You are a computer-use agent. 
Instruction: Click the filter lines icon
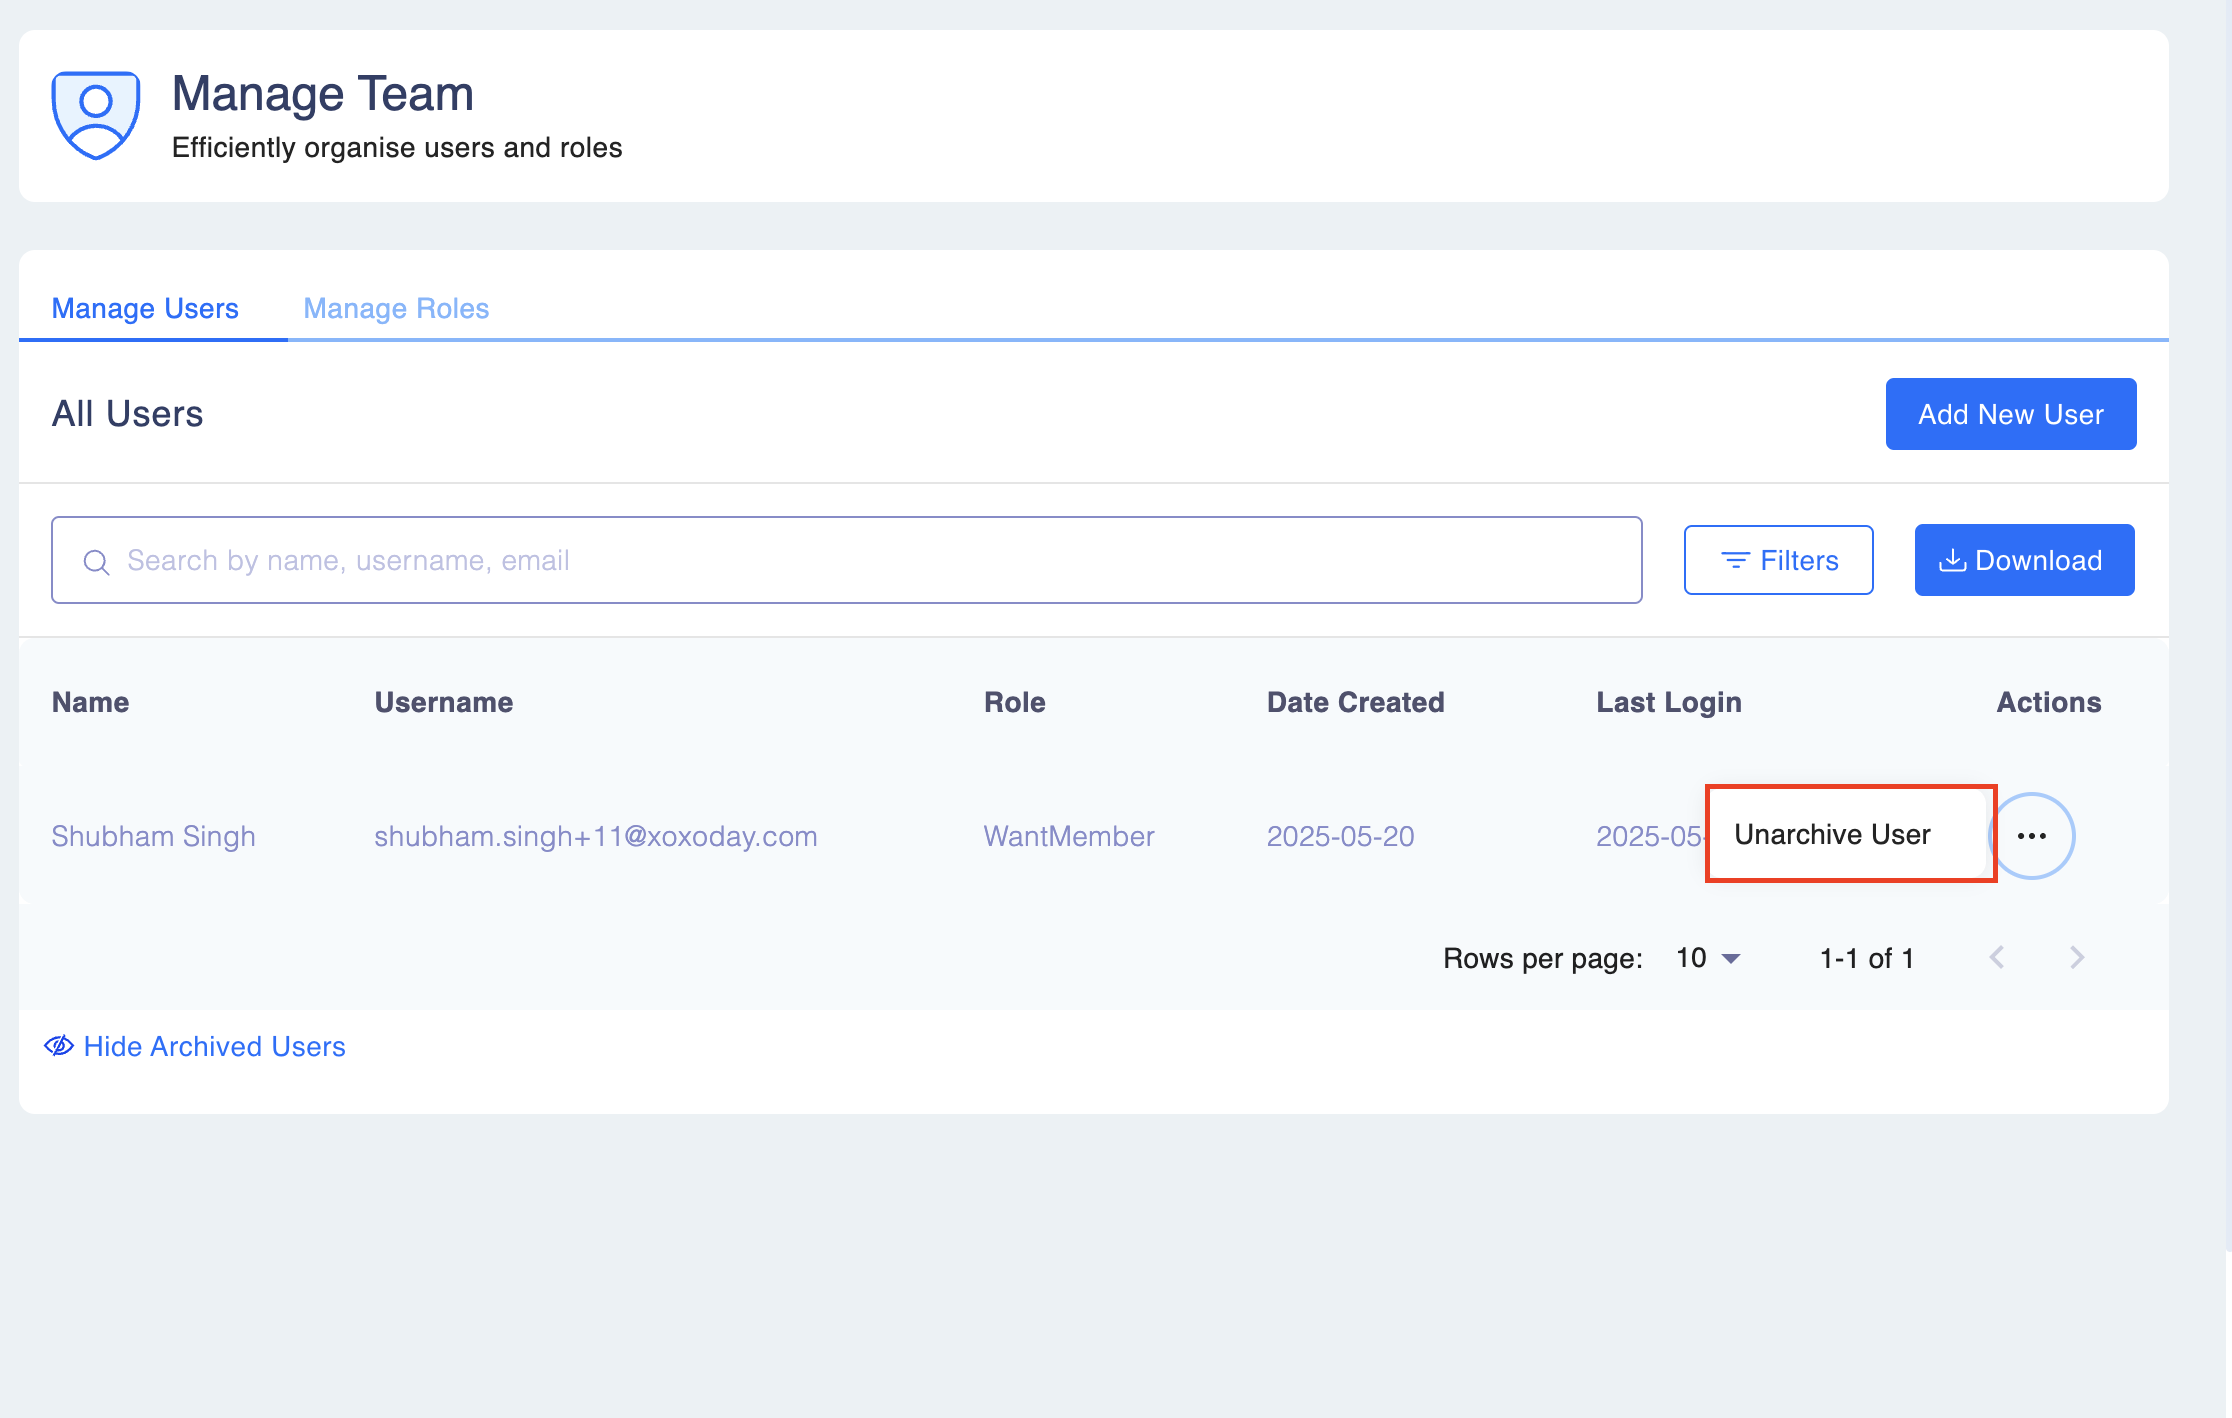click(x=1735, y=561)
